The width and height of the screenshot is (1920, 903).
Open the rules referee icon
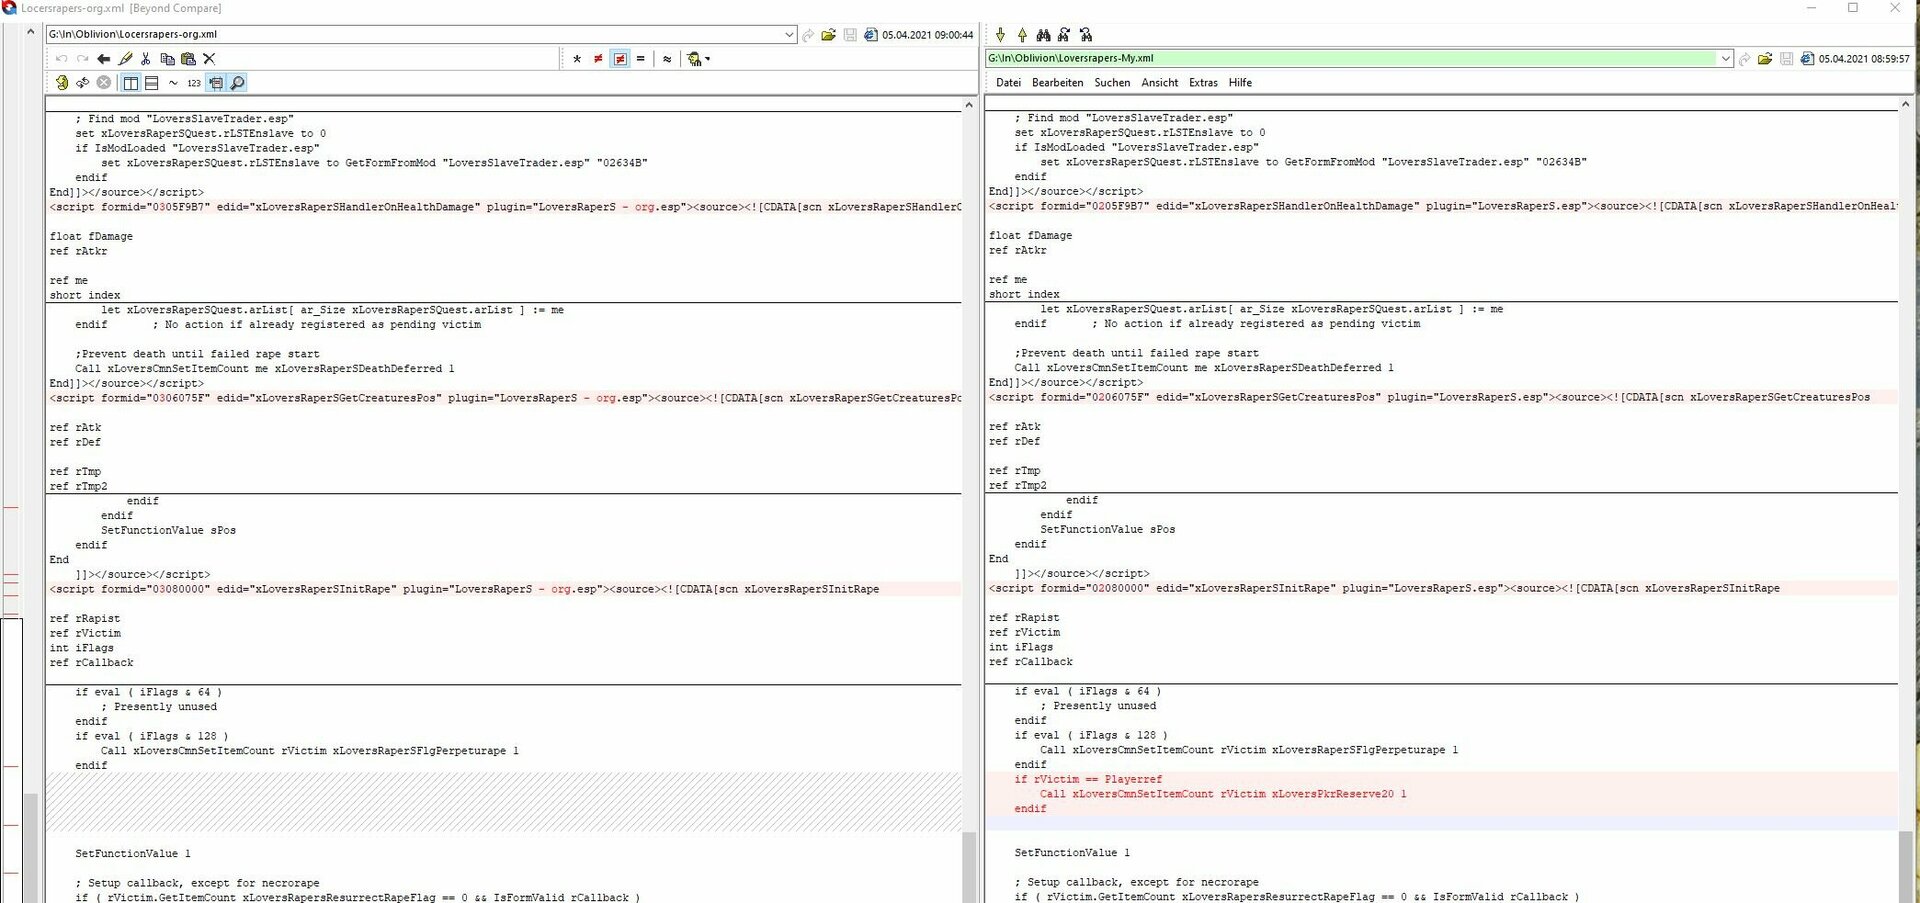point(694,59)
